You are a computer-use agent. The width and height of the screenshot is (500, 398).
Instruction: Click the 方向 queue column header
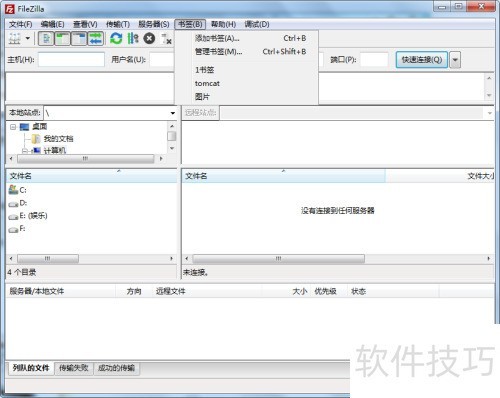(134, 291)
